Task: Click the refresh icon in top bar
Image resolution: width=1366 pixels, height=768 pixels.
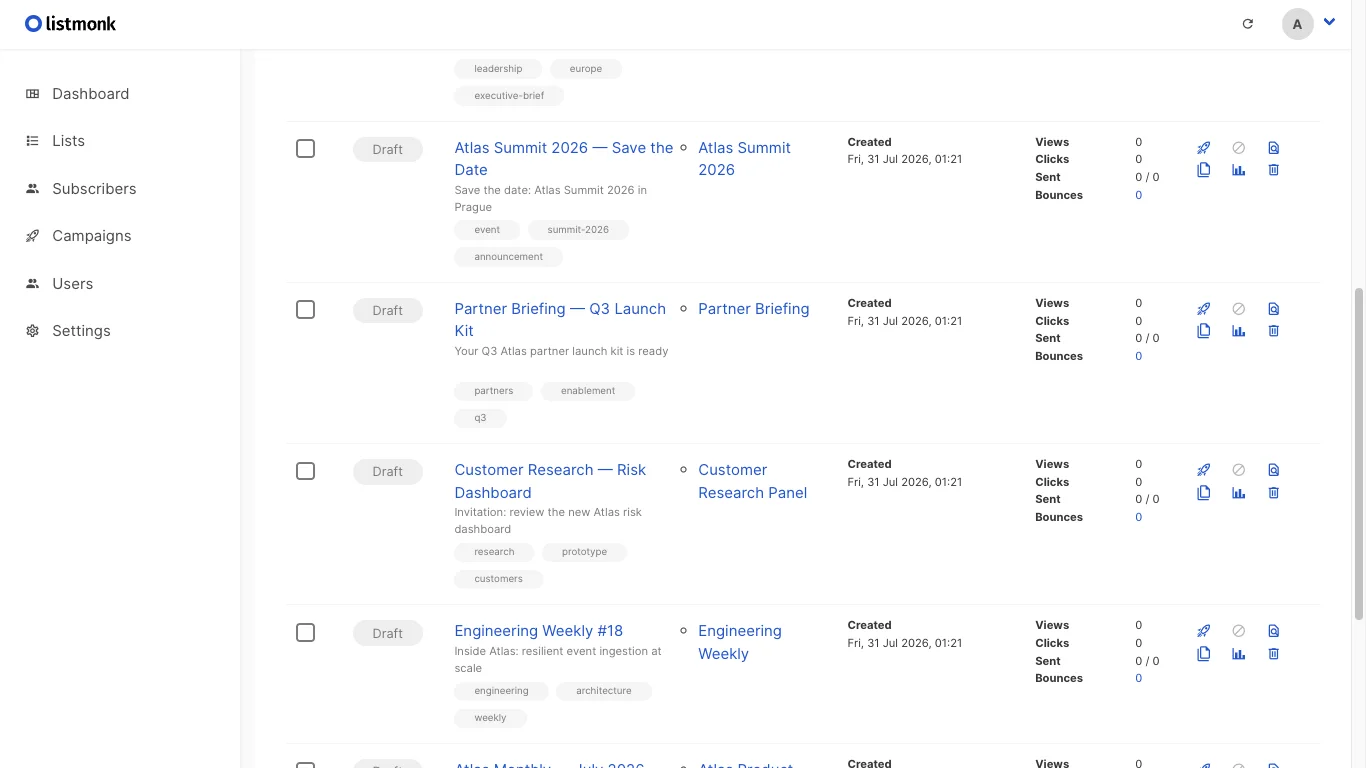Action: coord(1248,24)
